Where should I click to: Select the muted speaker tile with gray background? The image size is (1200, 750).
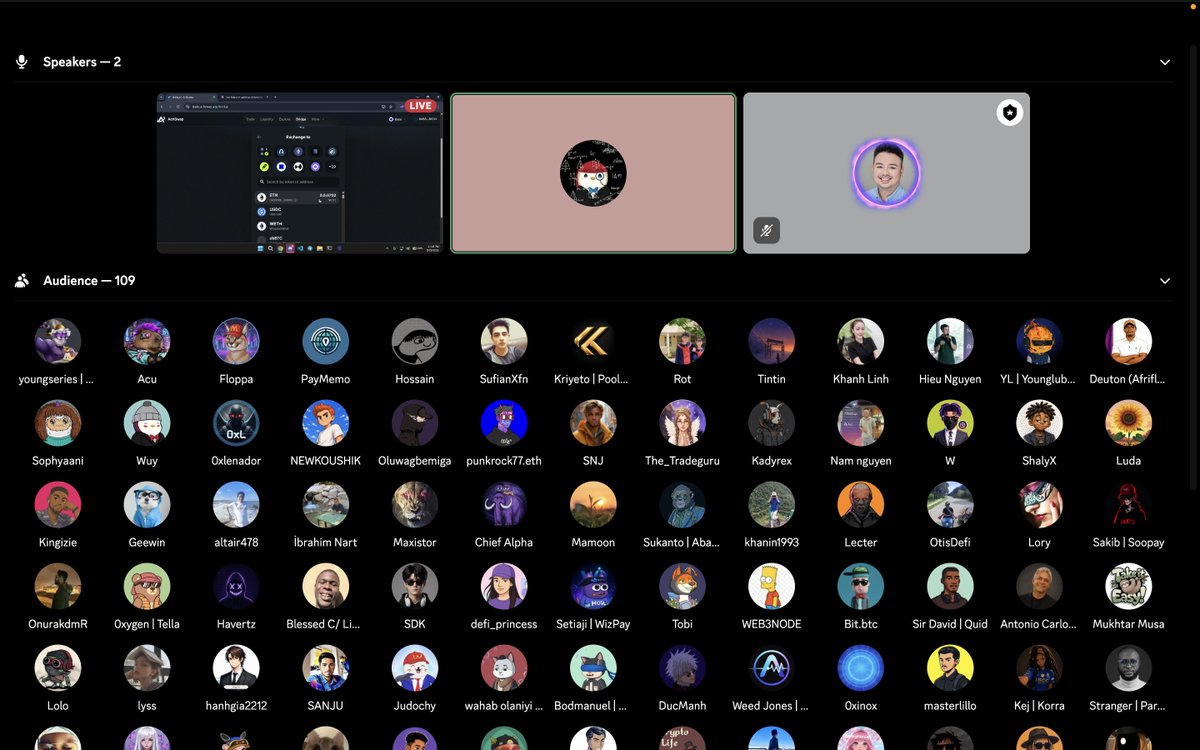click(x=886, y=173)
